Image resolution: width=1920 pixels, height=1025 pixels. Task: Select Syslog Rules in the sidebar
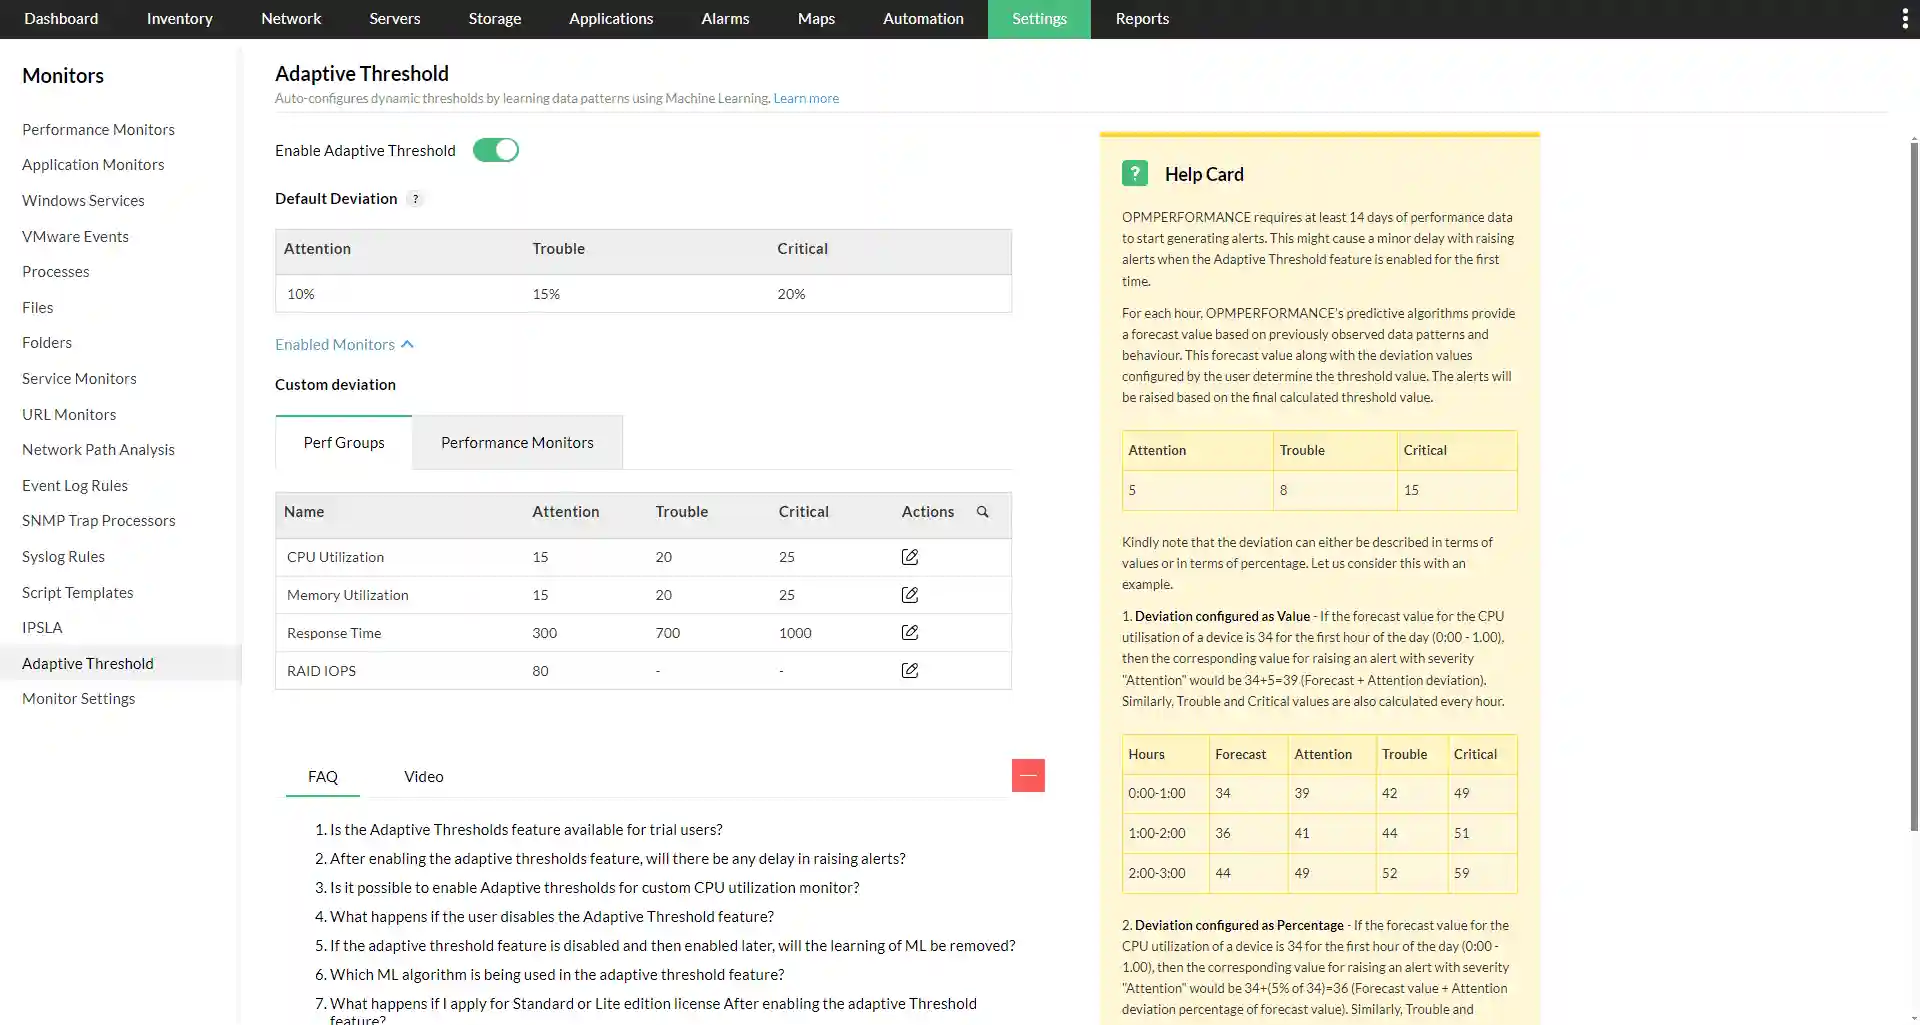point(63,556)
